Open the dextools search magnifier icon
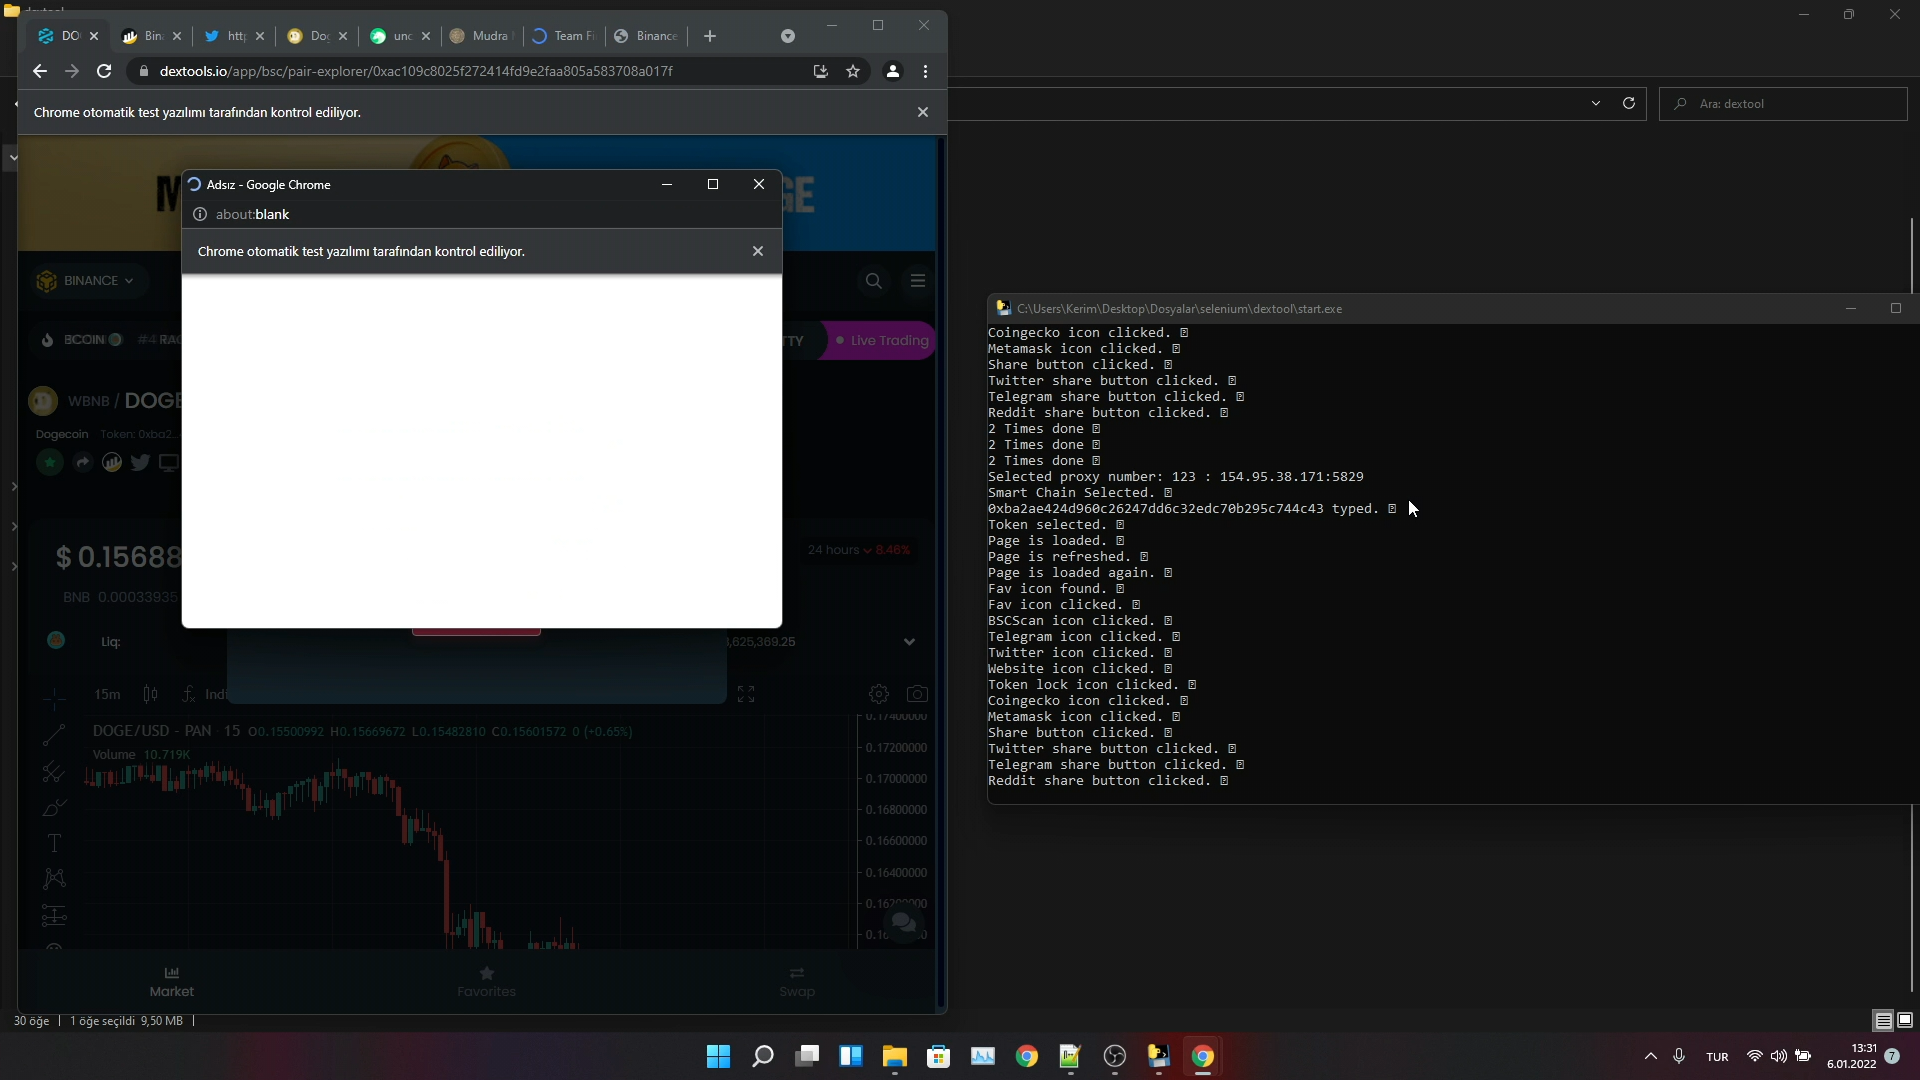This screenshot has height=1080, width=1920. (x=874, y=281)
